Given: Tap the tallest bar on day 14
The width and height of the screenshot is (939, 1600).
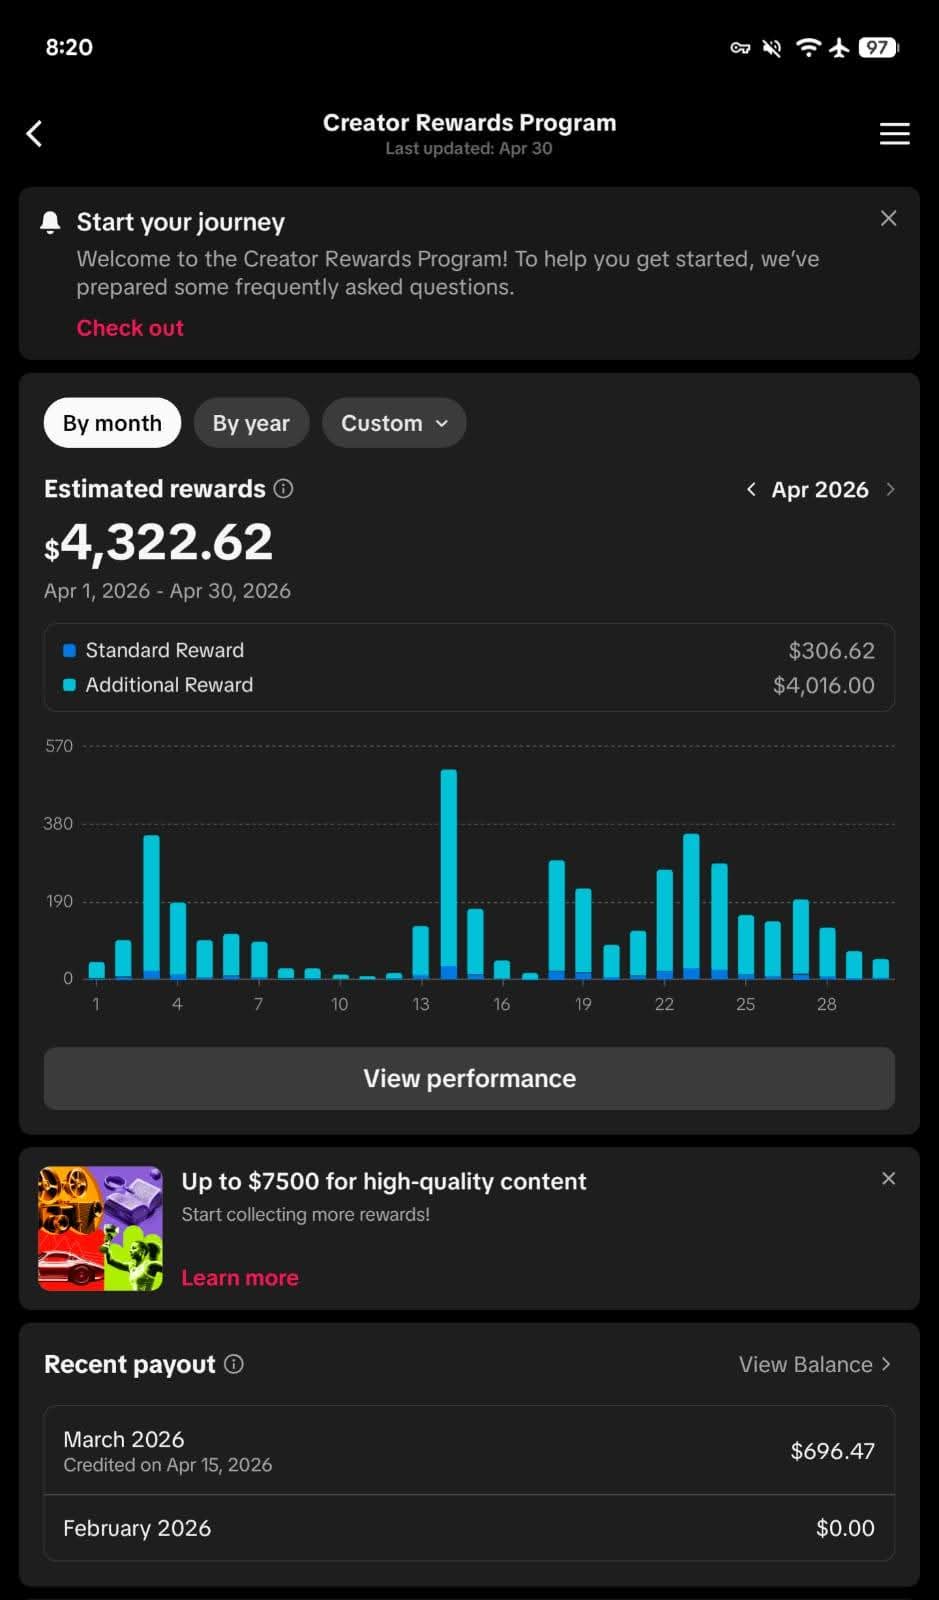Looking at the screenshot, I should pos(449,873).
